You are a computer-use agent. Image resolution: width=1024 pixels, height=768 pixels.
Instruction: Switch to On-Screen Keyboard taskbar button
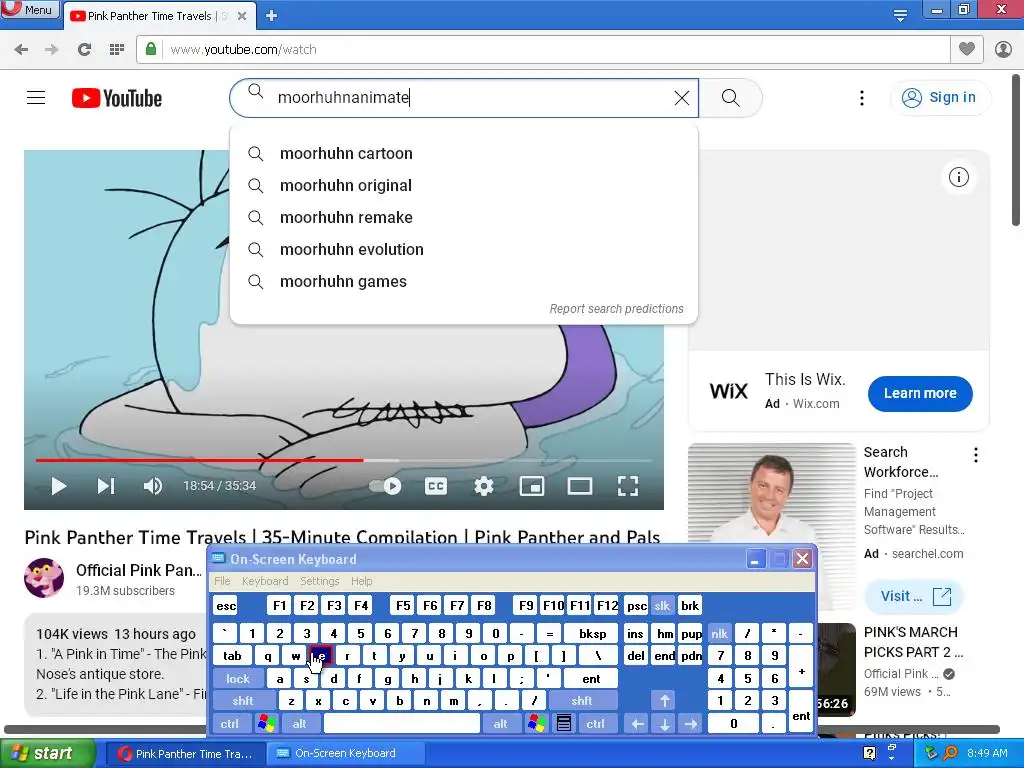345,754
